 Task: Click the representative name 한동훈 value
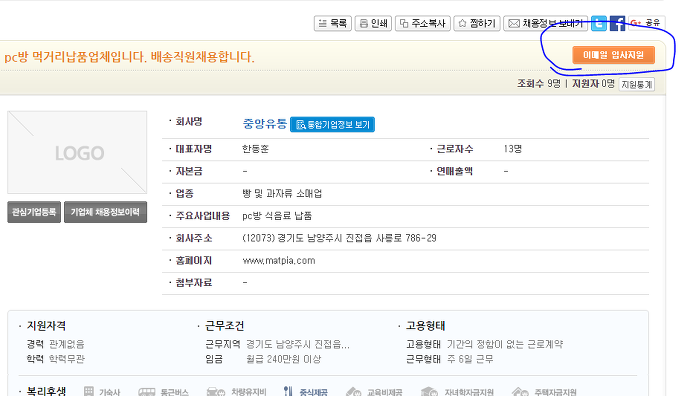pyautogui.click(x=255, y=149)
